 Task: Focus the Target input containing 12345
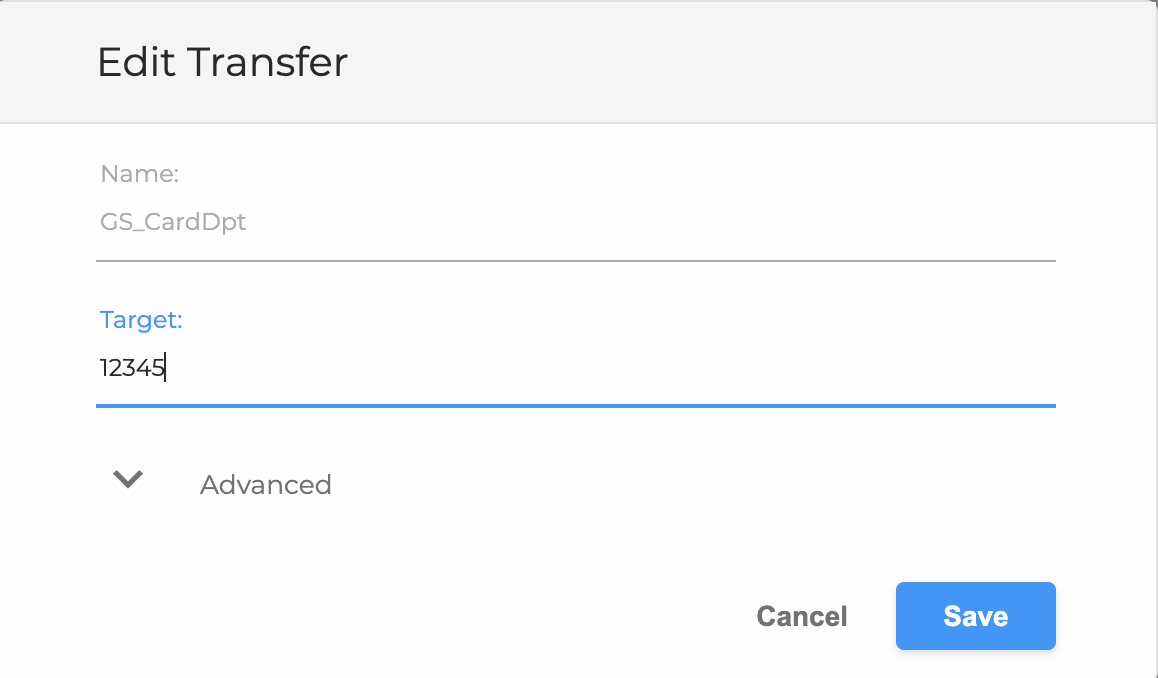tap(575, 367)
